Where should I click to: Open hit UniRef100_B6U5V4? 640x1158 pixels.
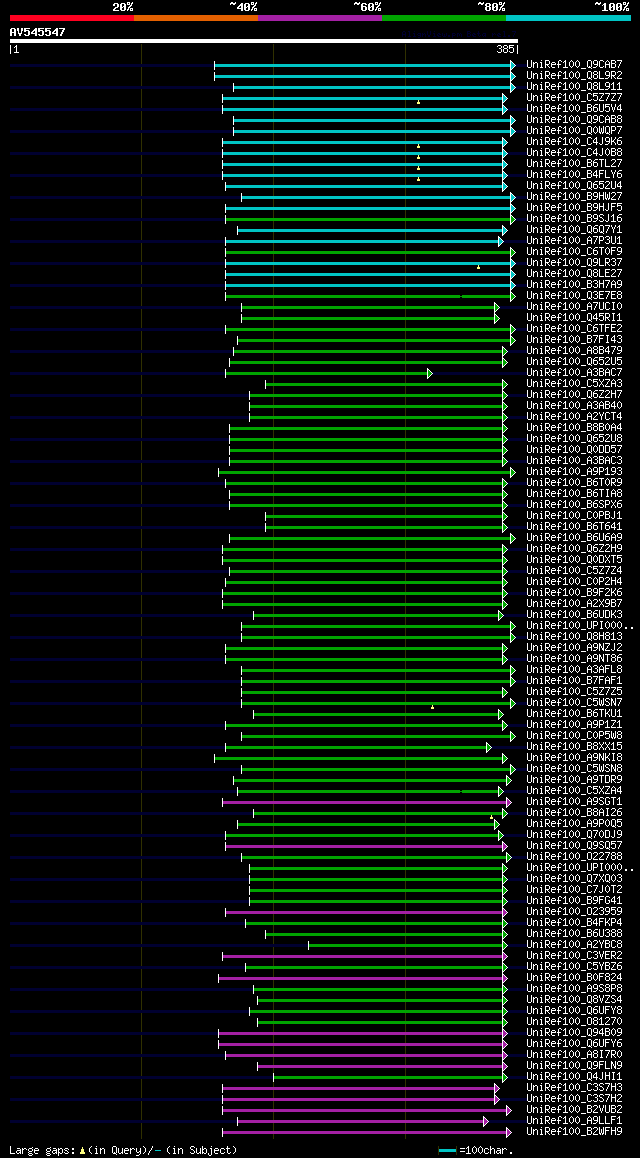pyautogui.click(x=574, y=109)
